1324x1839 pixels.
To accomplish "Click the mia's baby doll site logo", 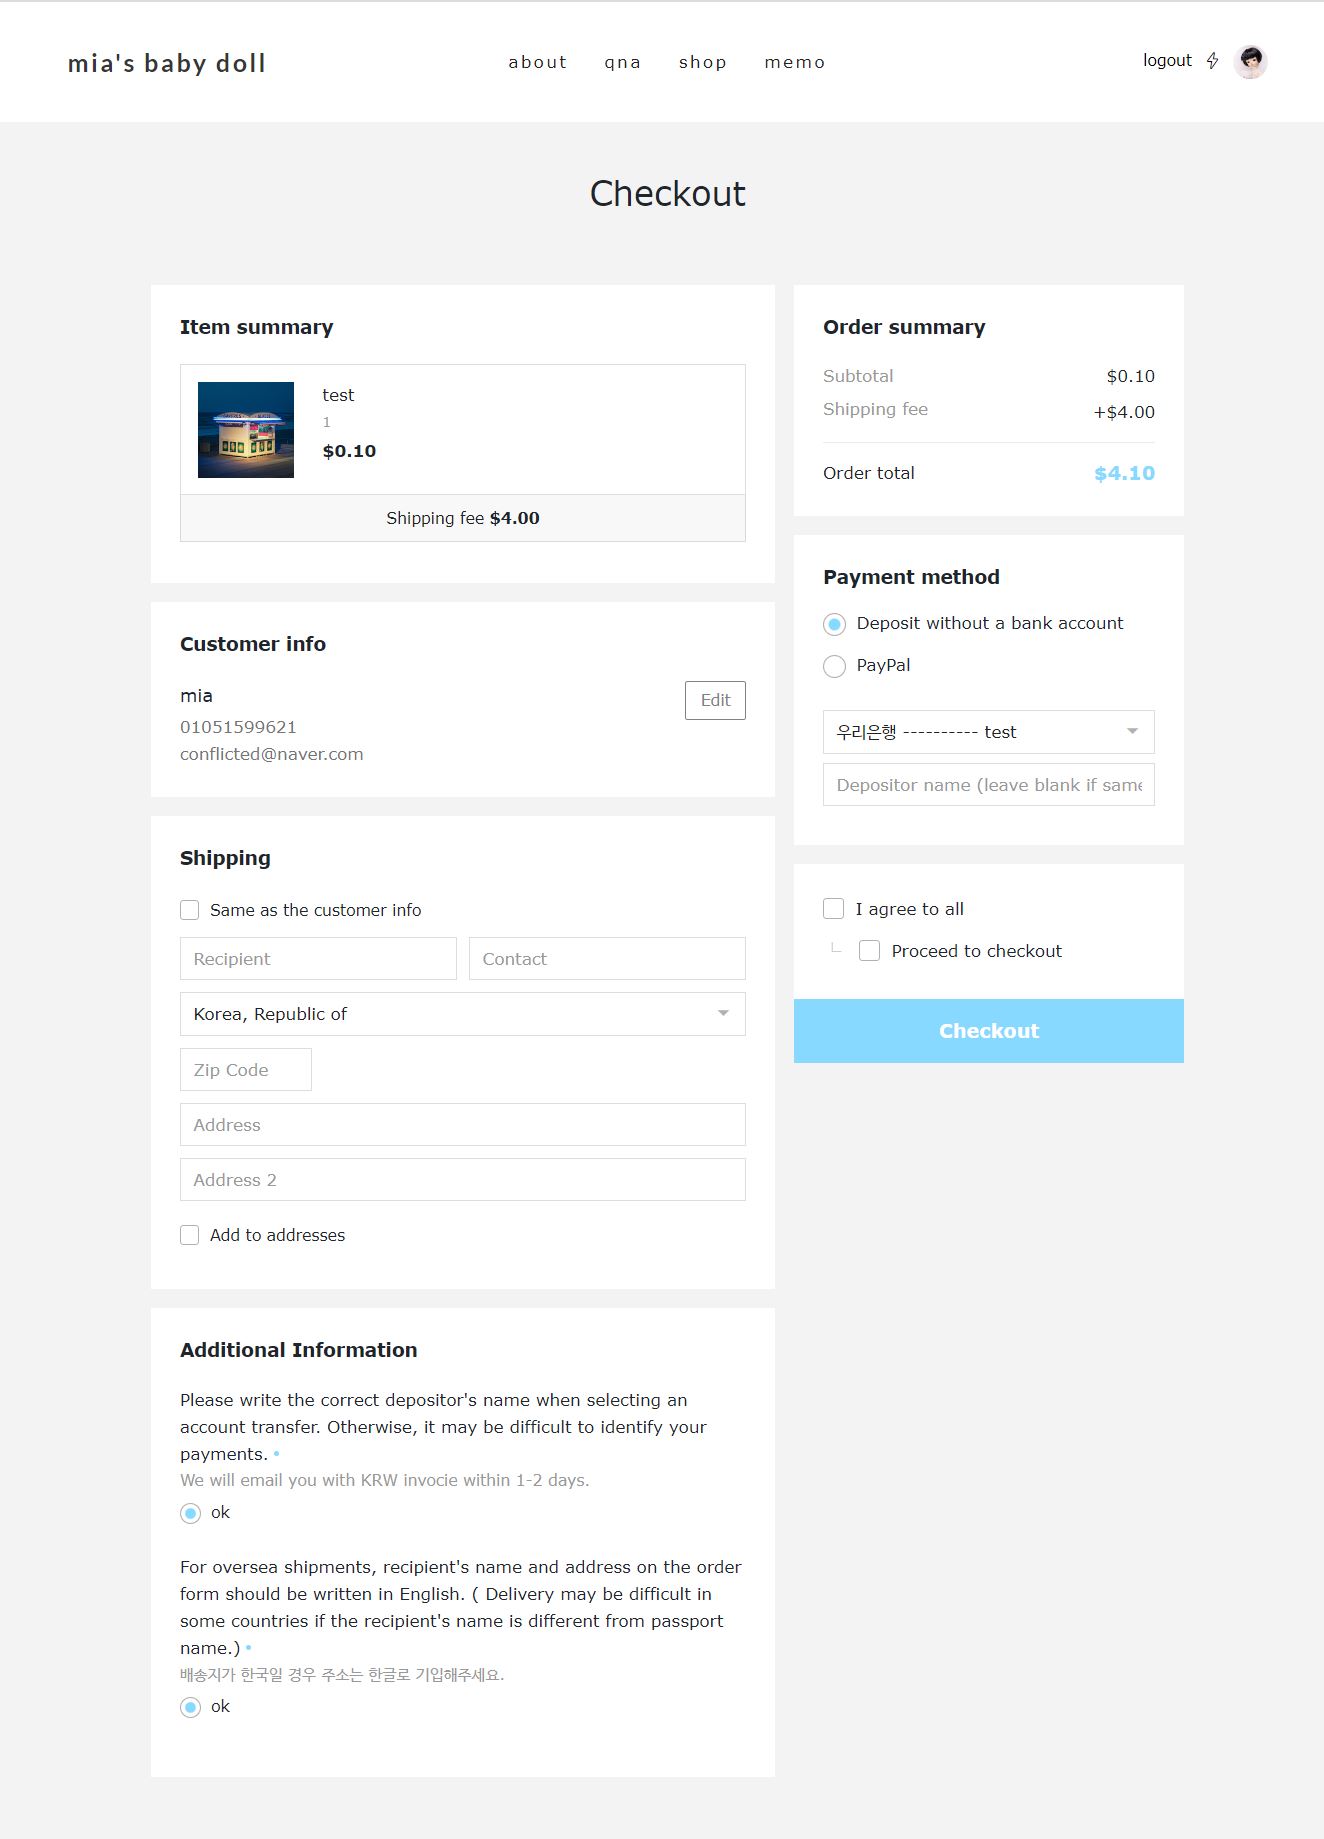I will click(x=167, y=63).
